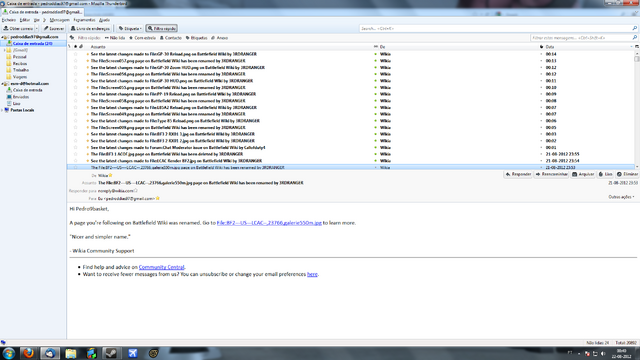Reply with the Responder button
Screen dimensions: 640x360
[518, 174]
